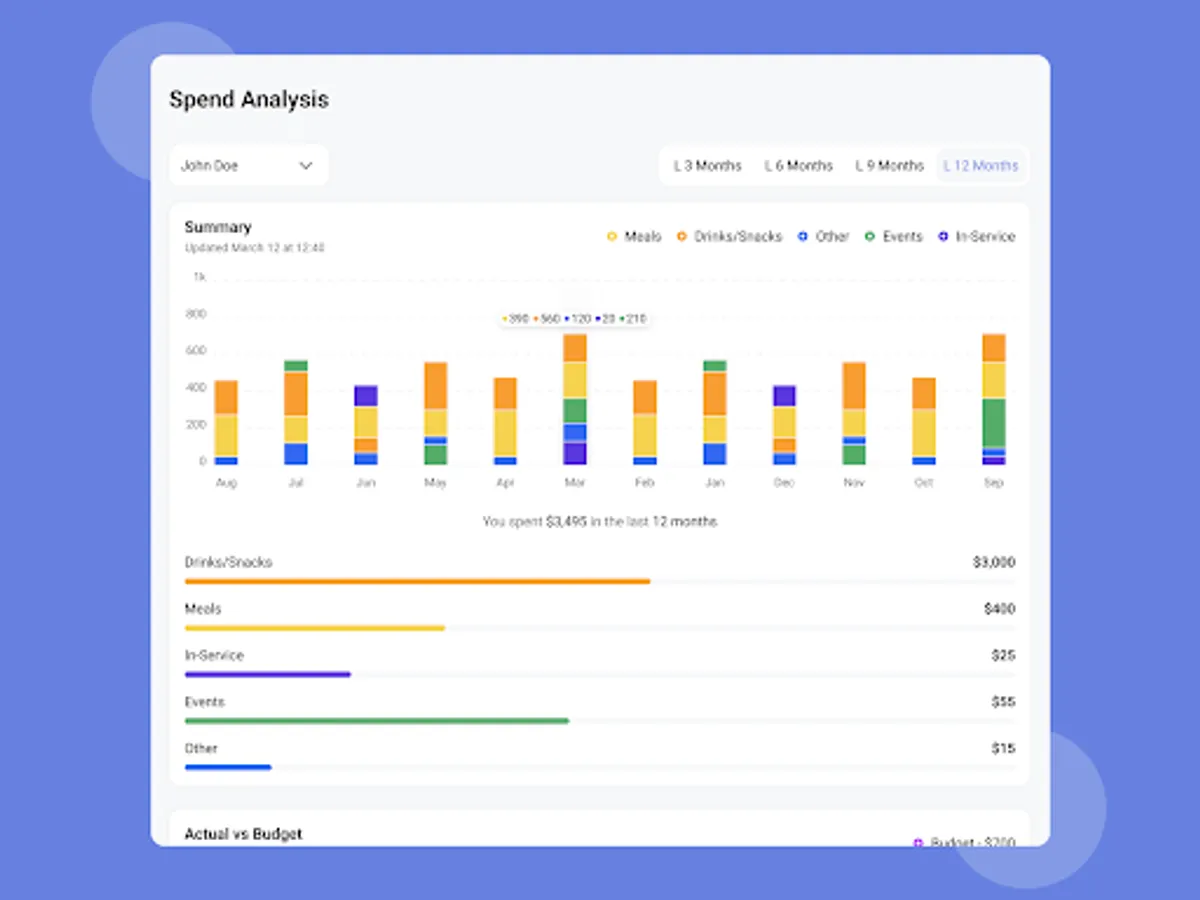Click the Oct stacked bar
The height and width of the screenshot is (900, 1200).
(x=924, y=421)
